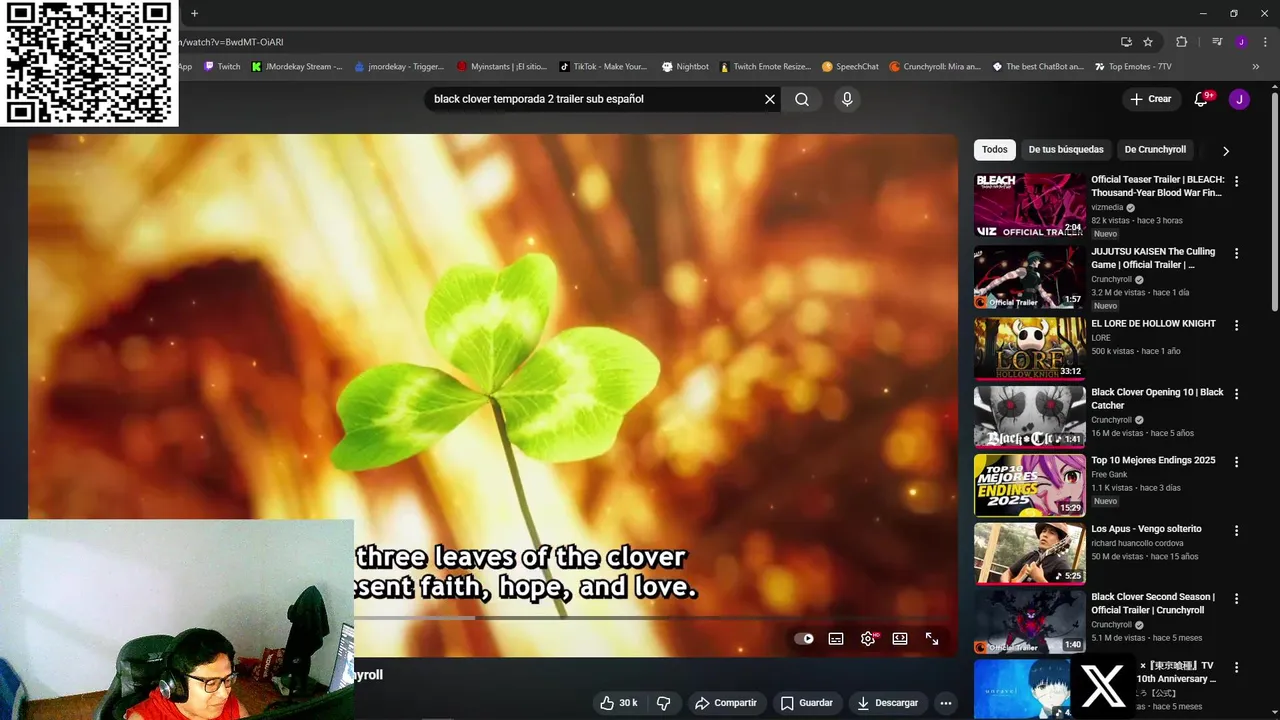Open Top 10 Mejores Endings 2025 title
Image resolution: width=1280 pixels, height=720 pixels.
1153,460
